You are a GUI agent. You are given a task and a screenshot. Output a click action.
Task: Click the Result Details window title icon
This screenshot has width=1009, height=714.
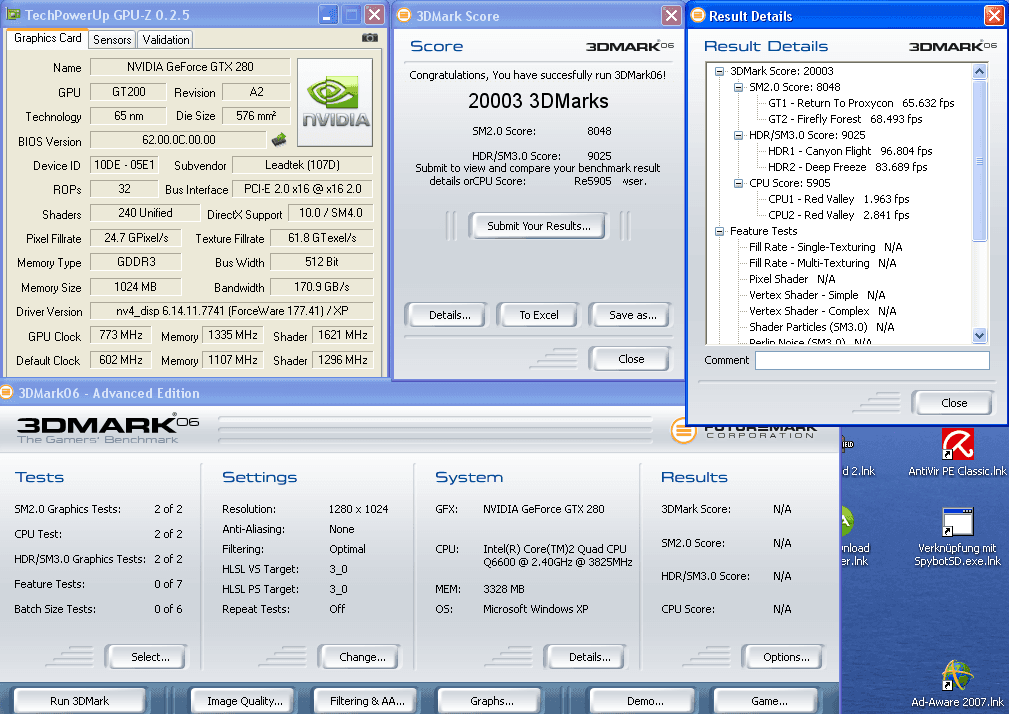(698, 15)
